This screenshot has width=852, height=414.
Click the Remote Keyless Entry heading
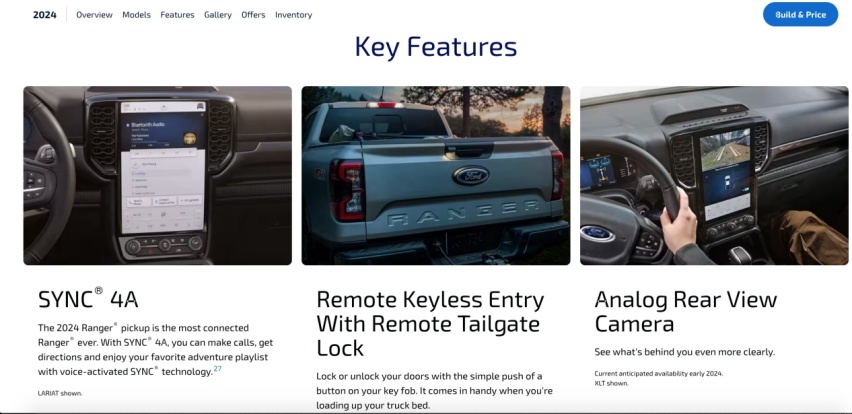coord(430,323)
